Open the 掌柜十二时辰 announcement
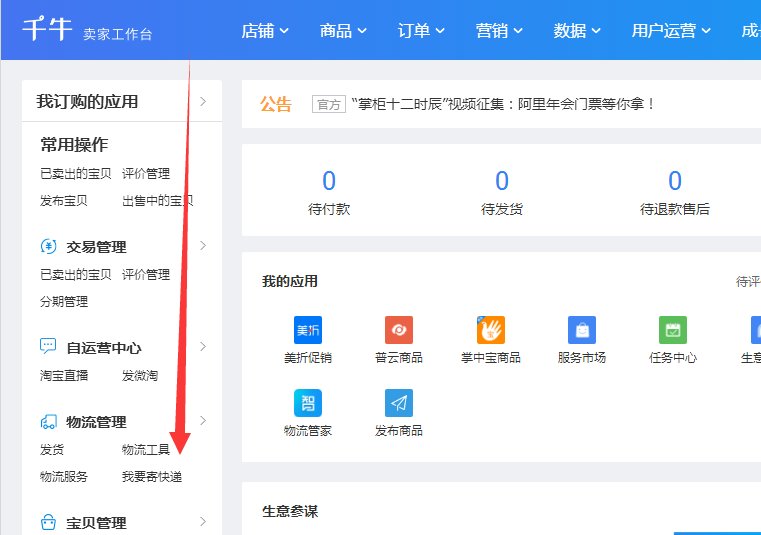Screen dimensions: 761x535 coord(502,104)
